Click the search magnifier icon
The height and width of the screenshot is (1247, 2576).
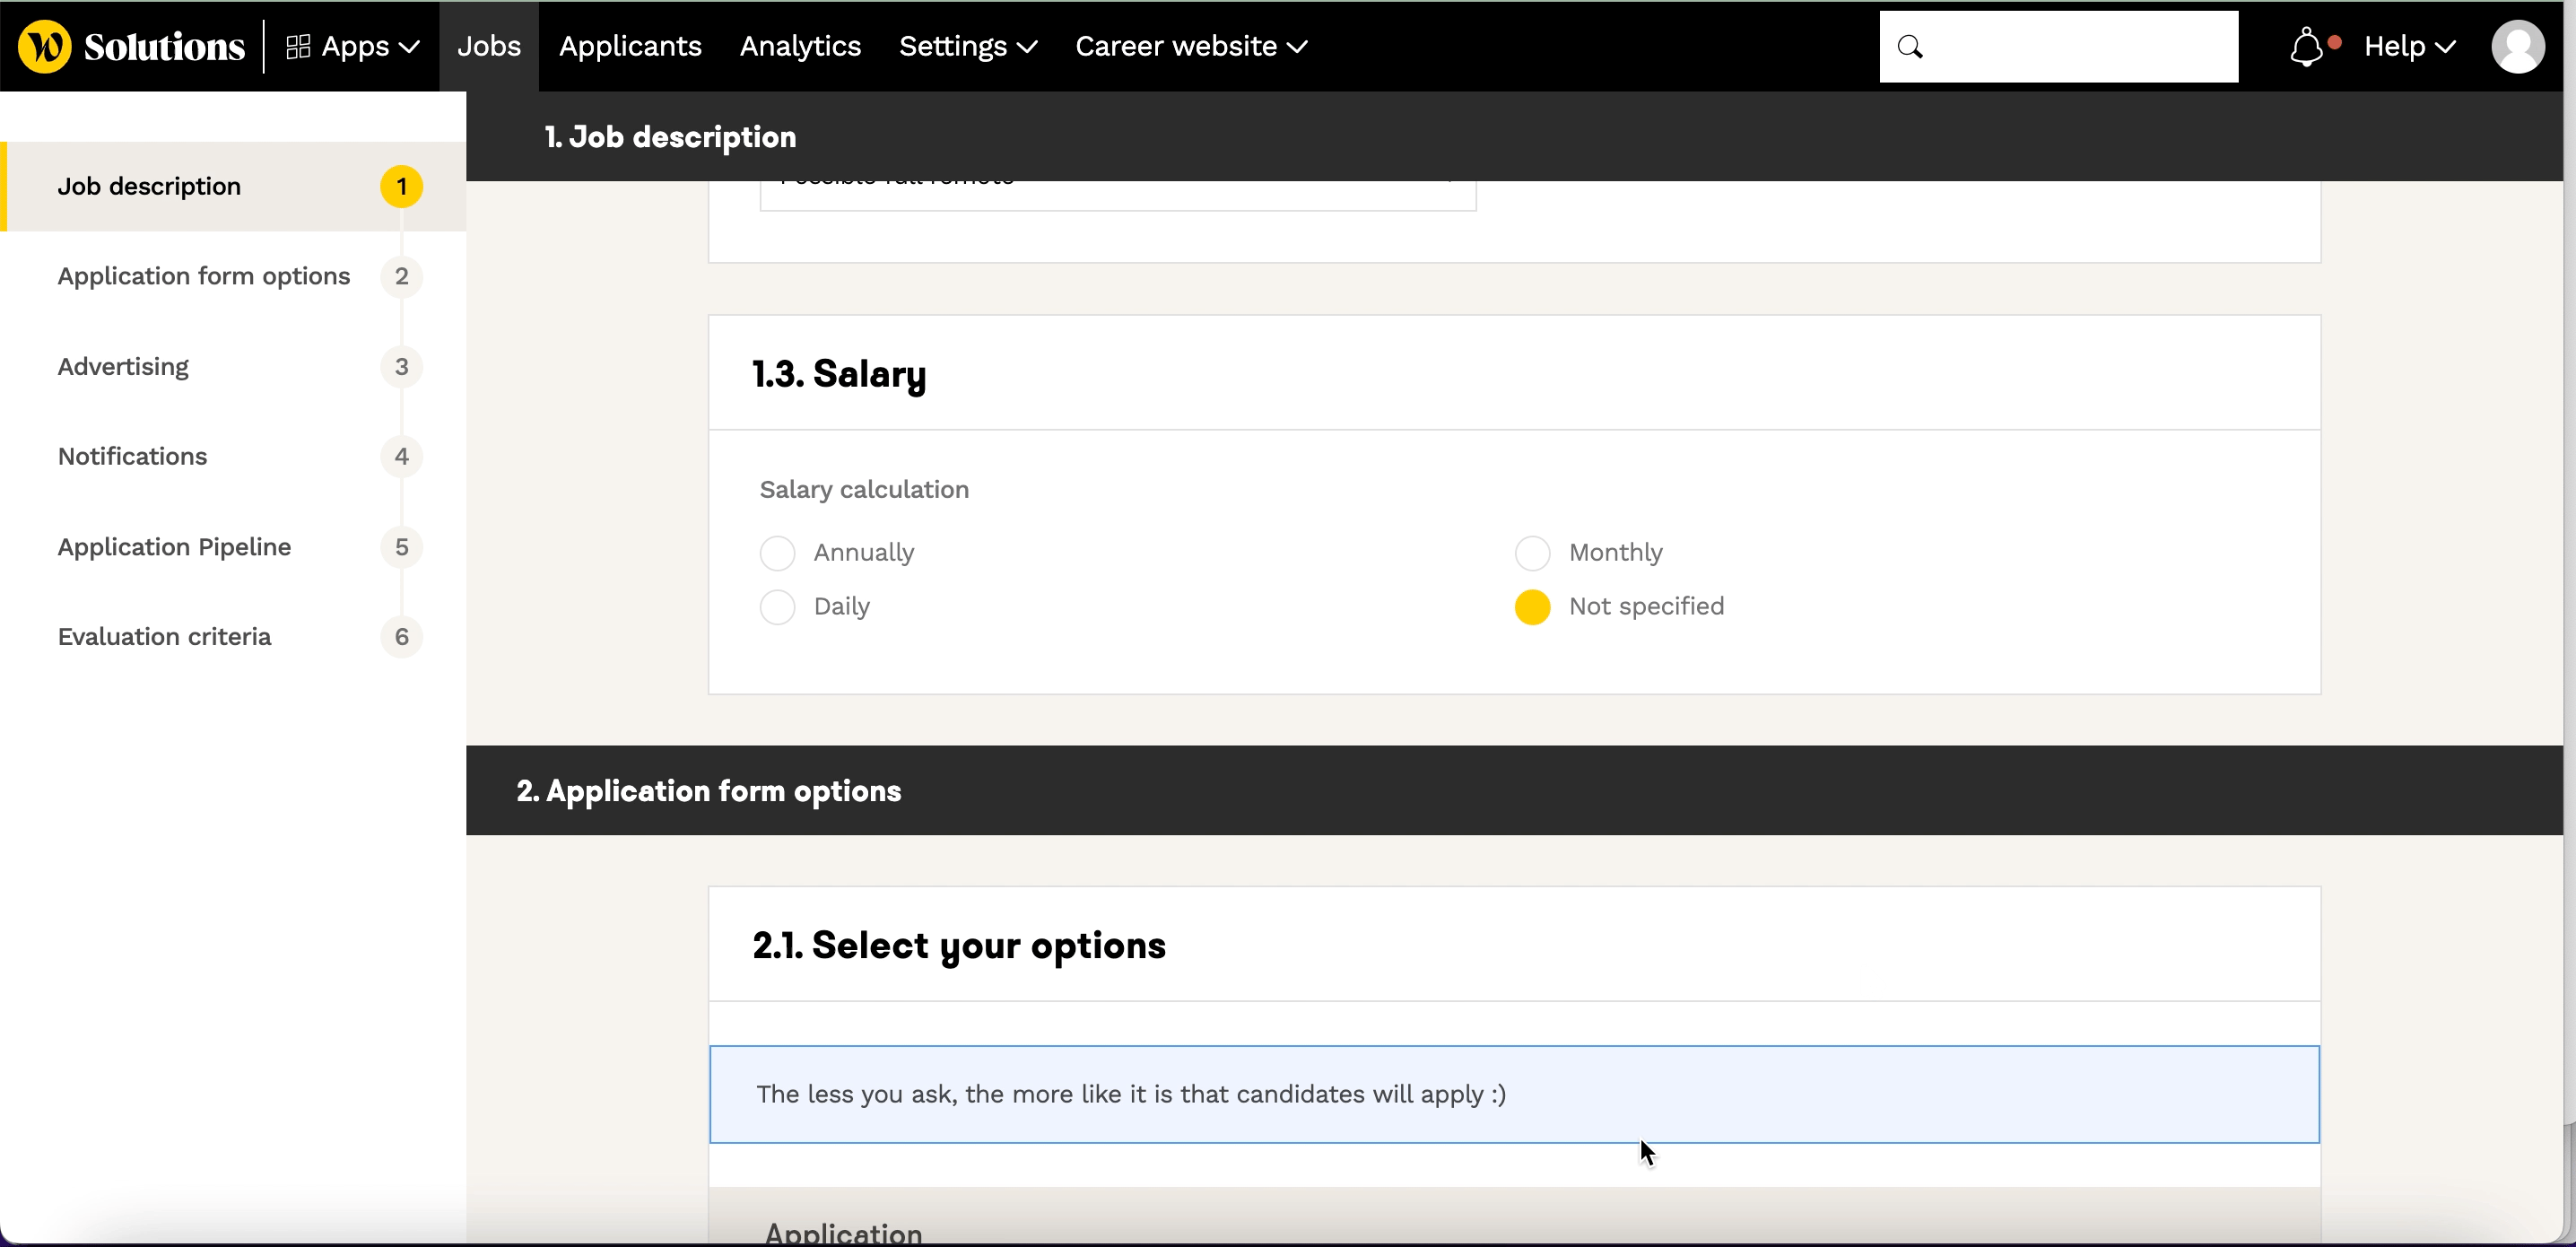click(x=1910, y=46)
